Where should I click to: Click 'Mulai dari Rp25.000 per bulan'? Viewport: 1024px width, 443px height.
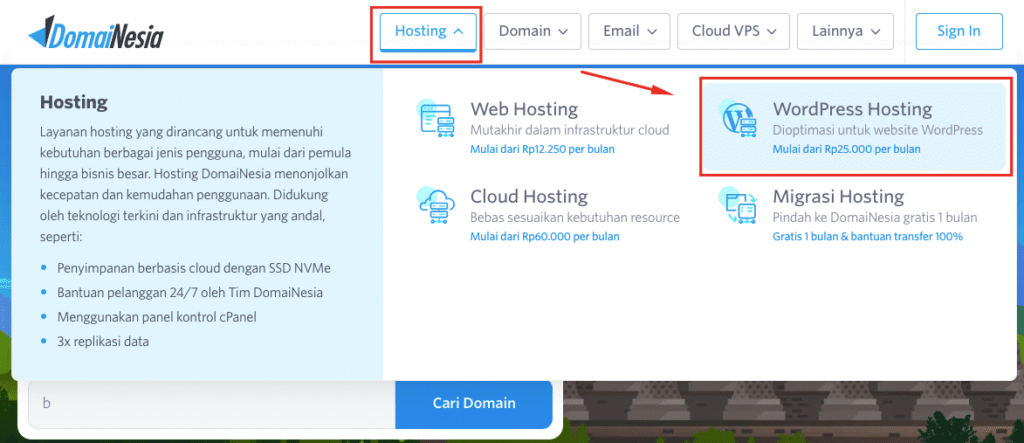pos(846,149)
